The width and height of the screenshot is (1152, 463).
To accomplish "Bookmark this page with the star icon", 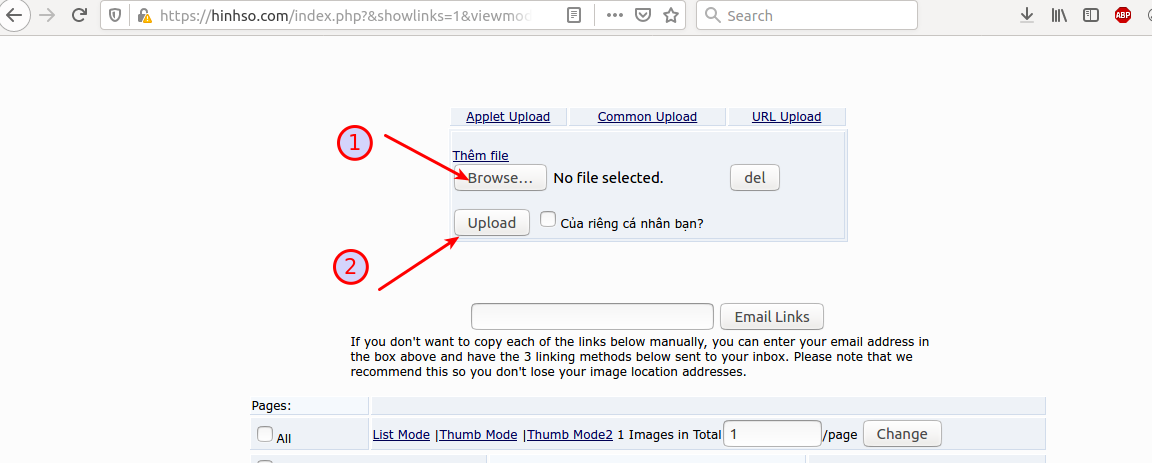I will [670, 15].
